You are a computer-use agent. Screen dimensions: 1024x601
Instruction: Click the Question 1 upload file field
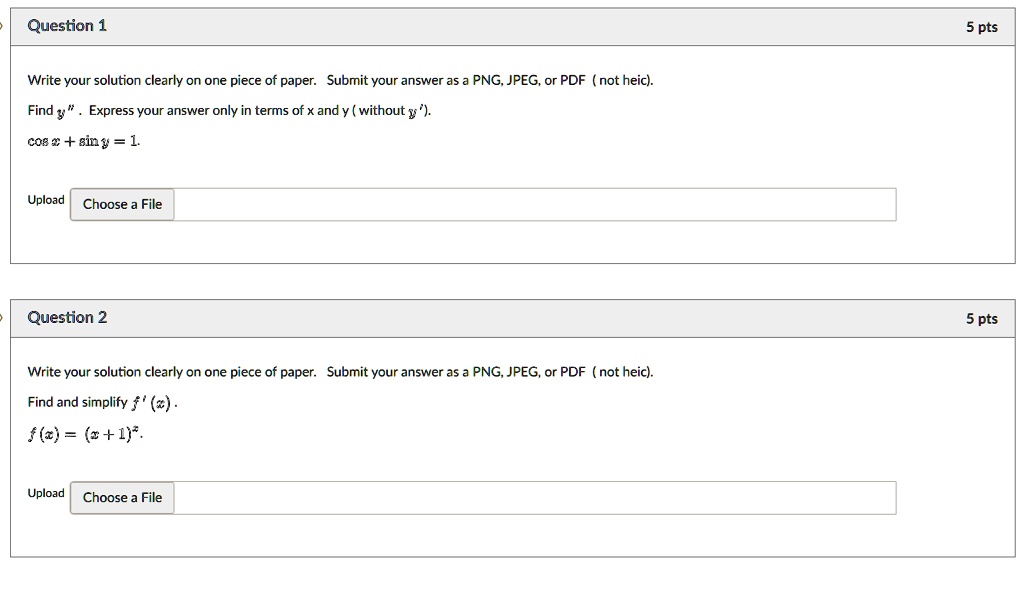click(x=535, y=204)
